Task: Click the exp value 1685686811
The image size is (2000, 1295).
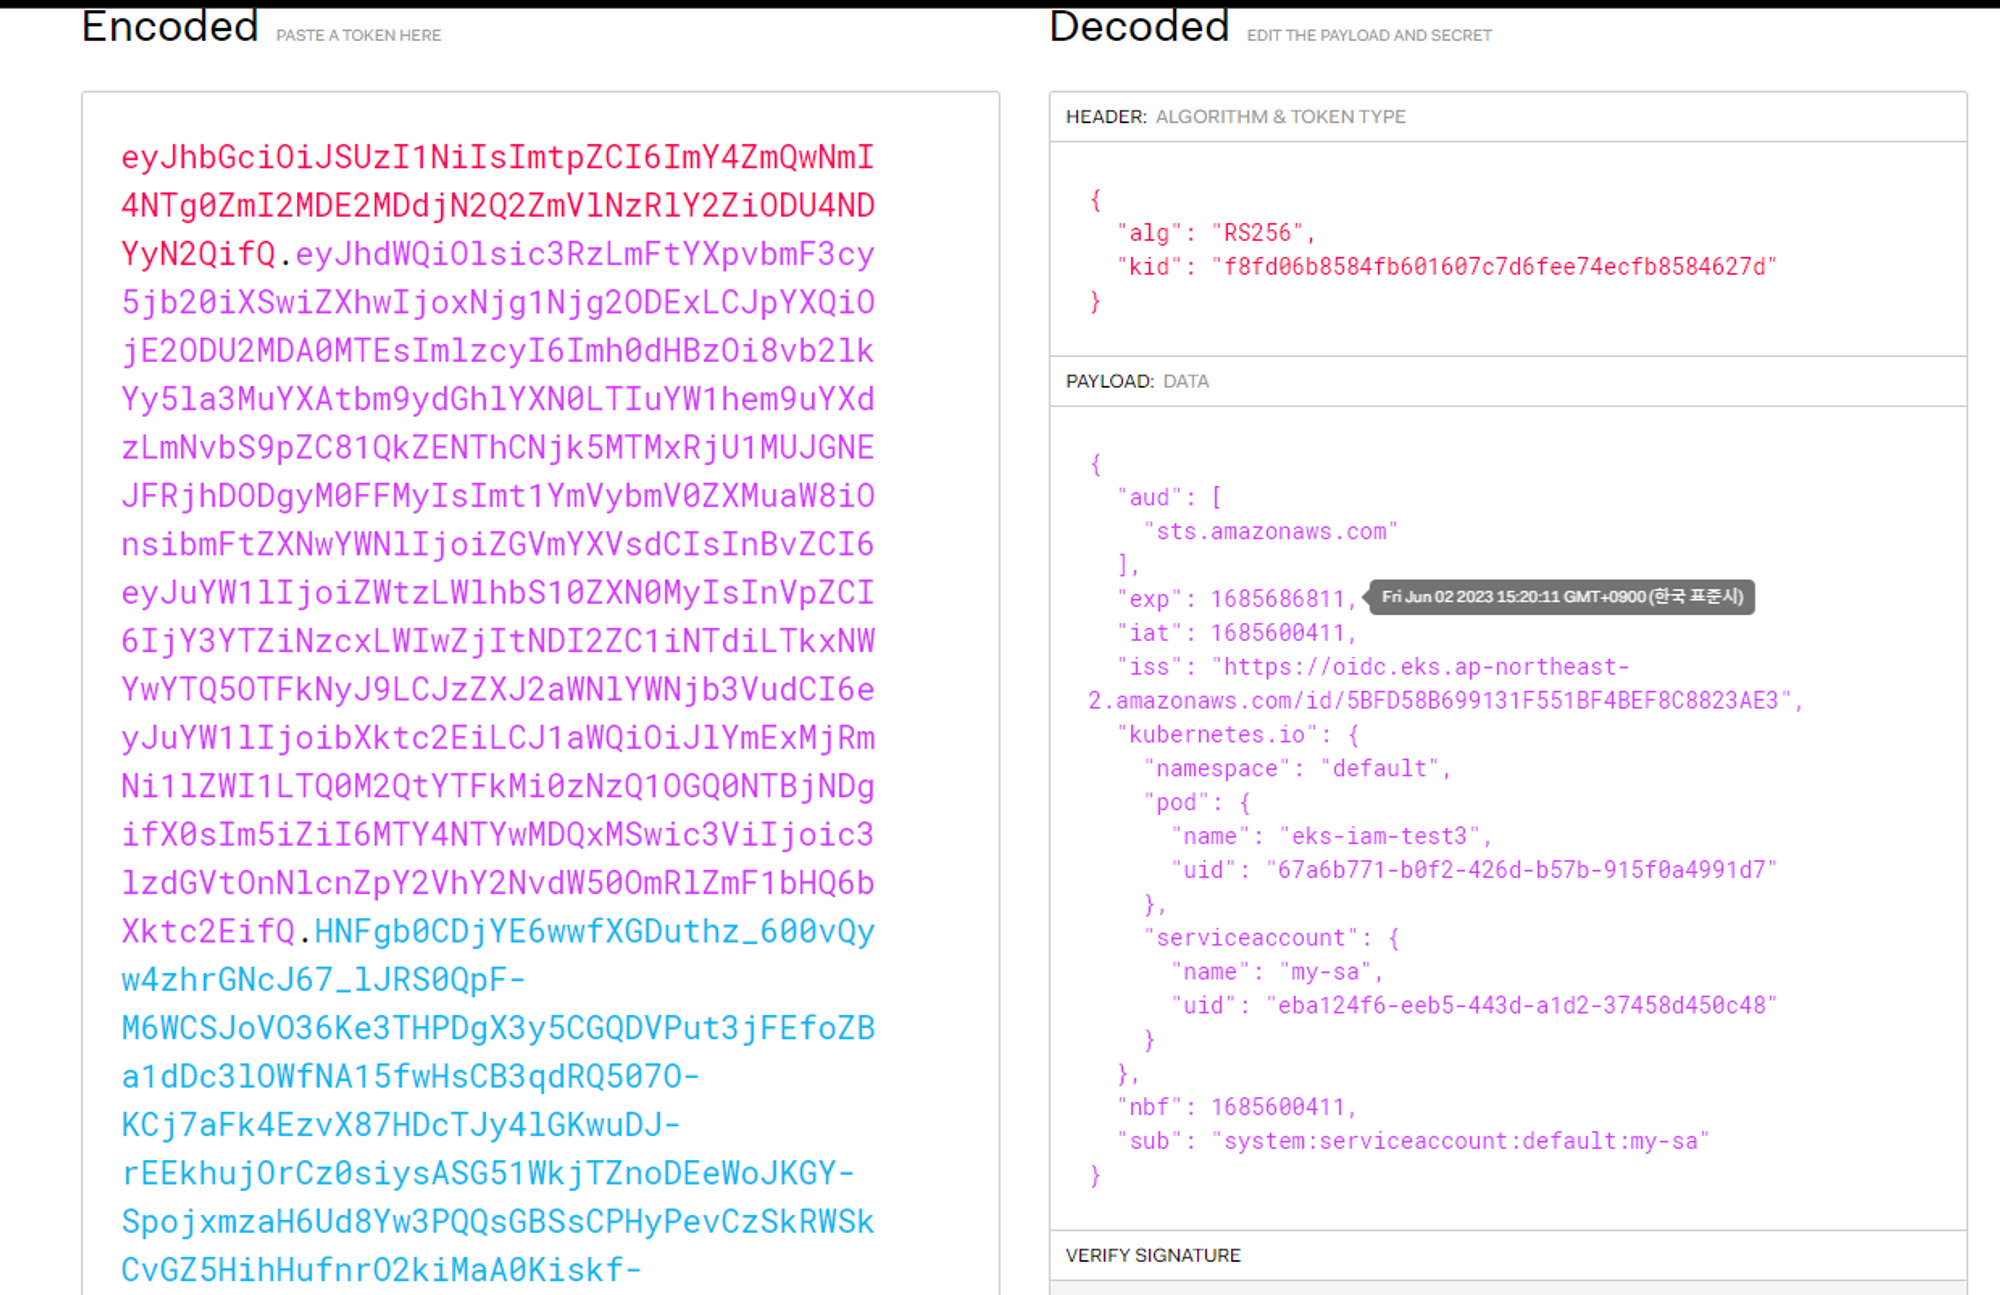Action: (1277, 599)
